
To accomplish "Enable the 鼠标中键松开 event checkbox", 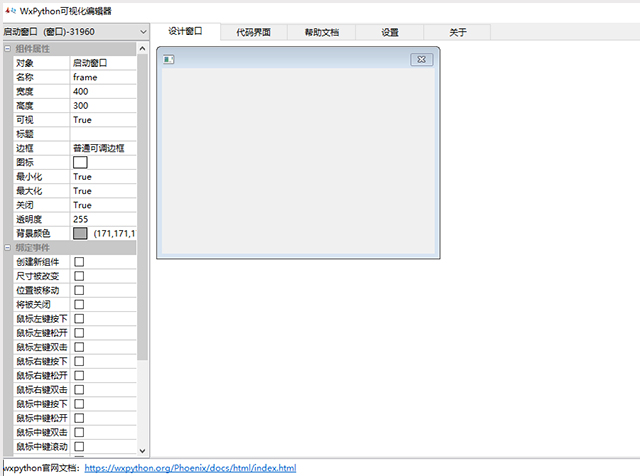I will coord(79,418).
